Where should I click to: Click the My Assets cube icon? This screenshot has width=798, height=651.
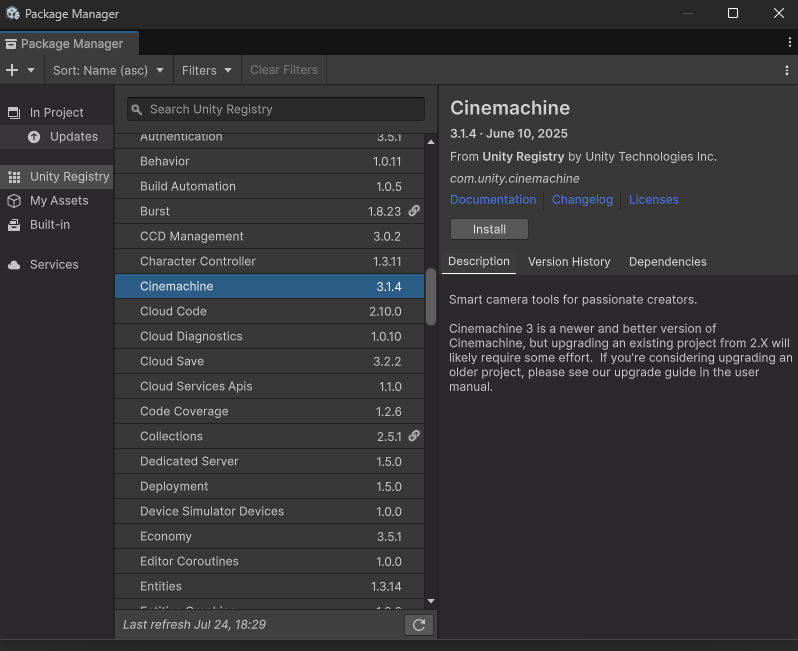tap(14, 201)
